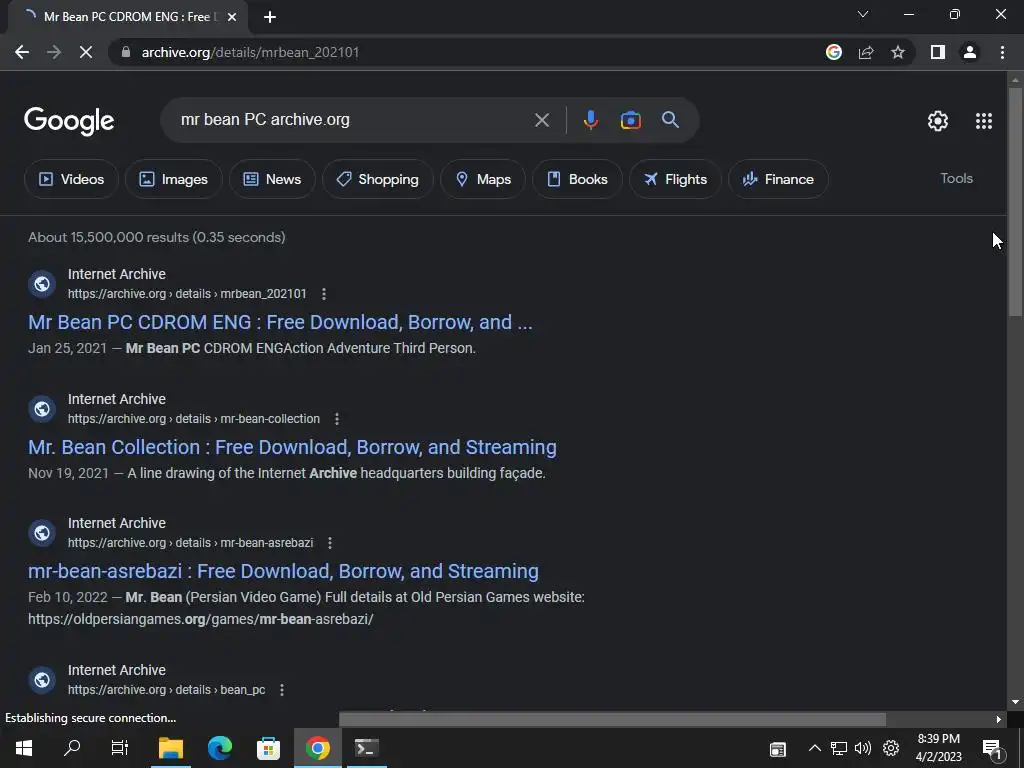Submit search with magnifier icon
Viewport: 1024px width, 768px height.
[x=670, y=120]
